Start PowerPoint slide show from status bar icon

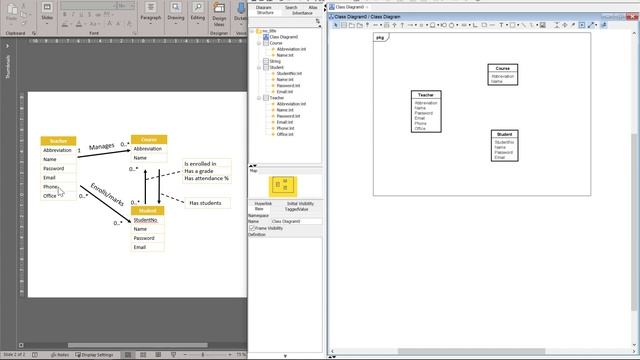(x=173, y=355)
